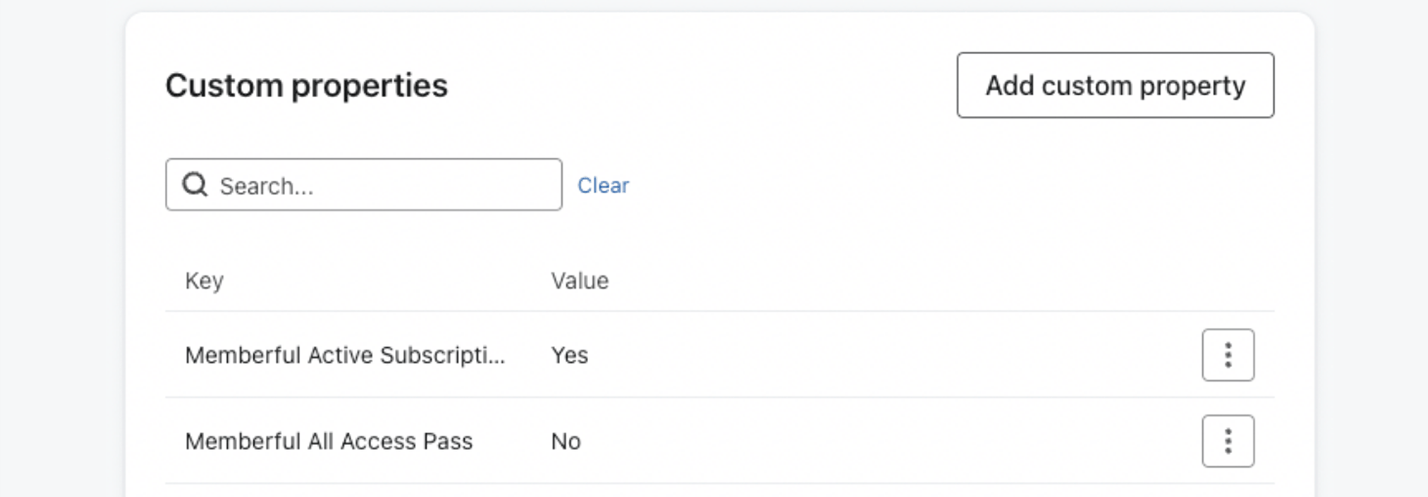Image resolution: width=1428 pixels, height=497 pixels.
Task: Click the Add custom property button
Action: pos(1115,86)
